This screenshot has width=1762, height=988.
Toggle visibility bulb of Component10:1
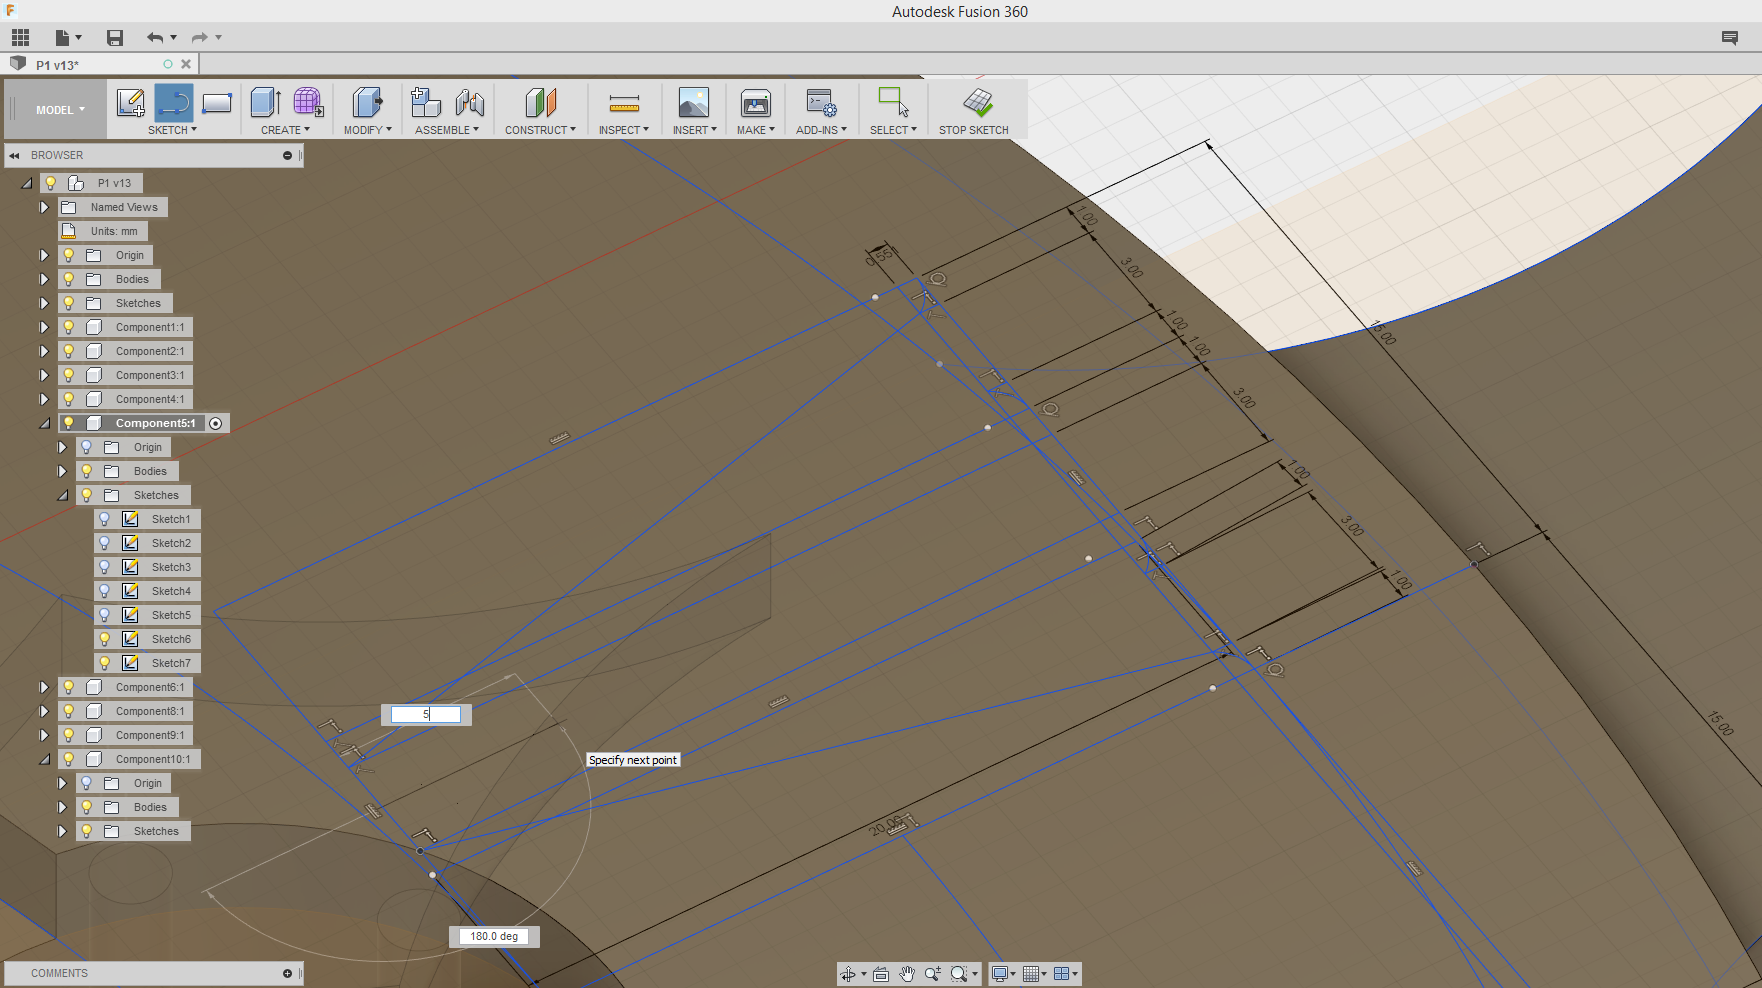tap(69, 759)
